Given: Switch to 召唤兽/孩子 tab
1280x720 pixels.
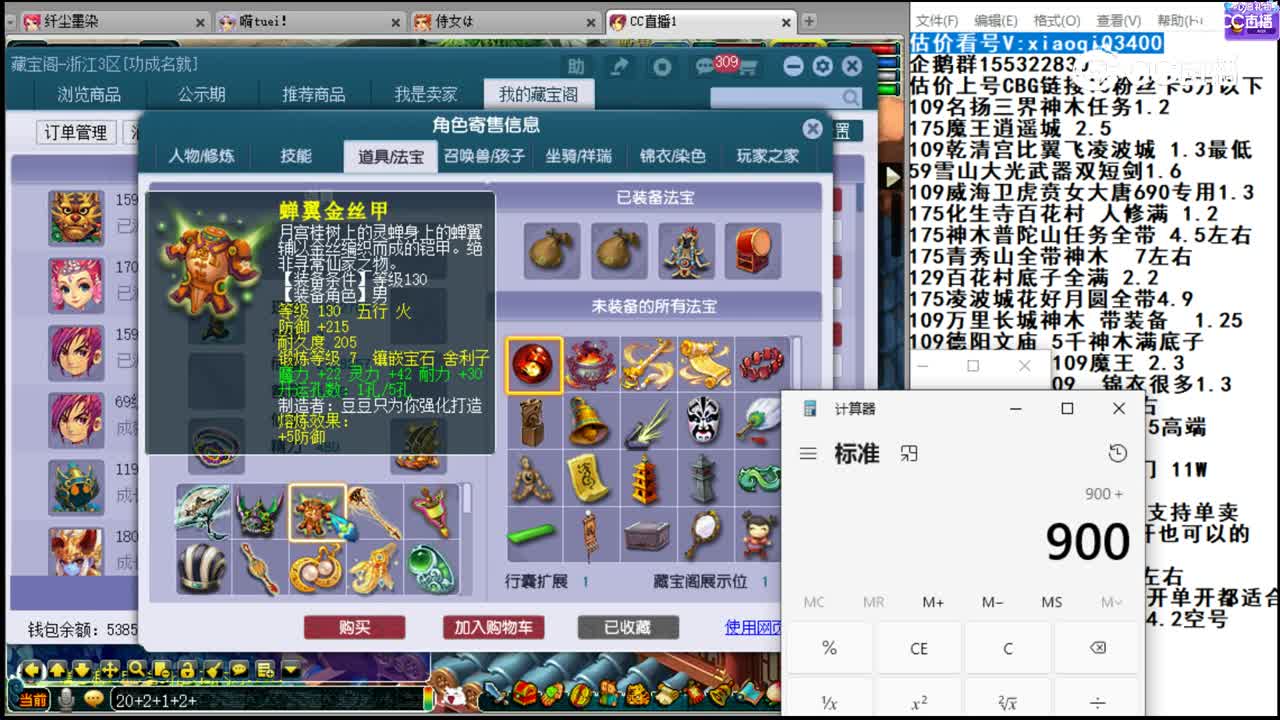Looking at the screenshot, I should [484, 156].
